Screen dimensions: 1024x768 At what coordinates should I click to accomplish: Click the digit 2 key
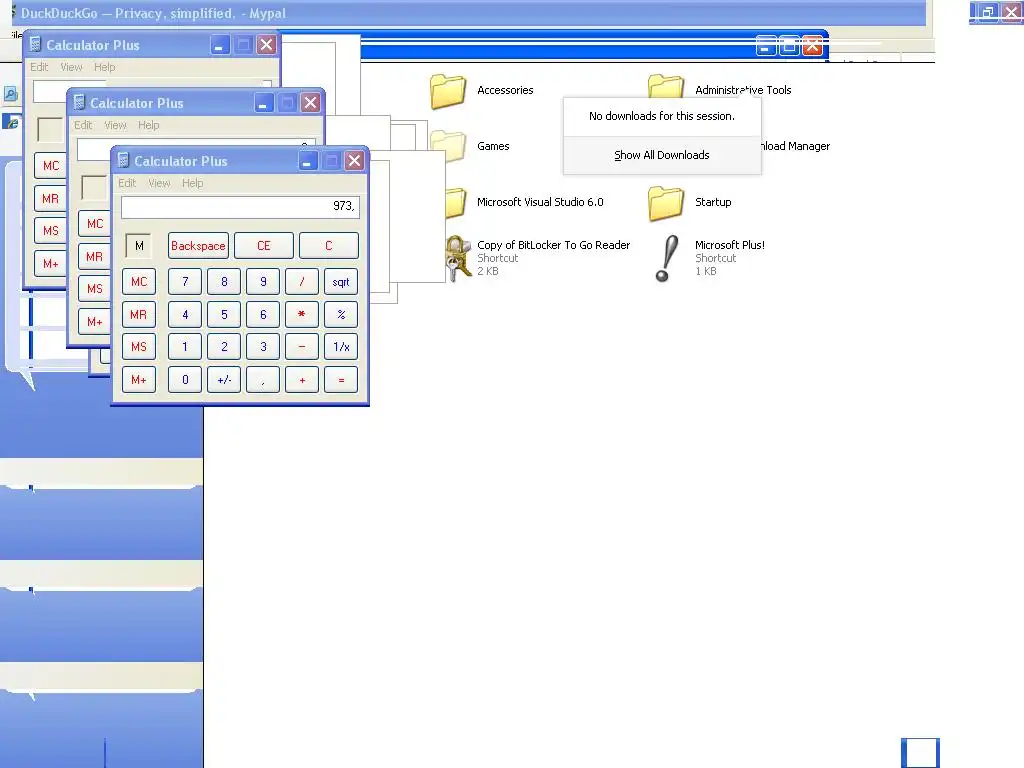coord(224,347)
